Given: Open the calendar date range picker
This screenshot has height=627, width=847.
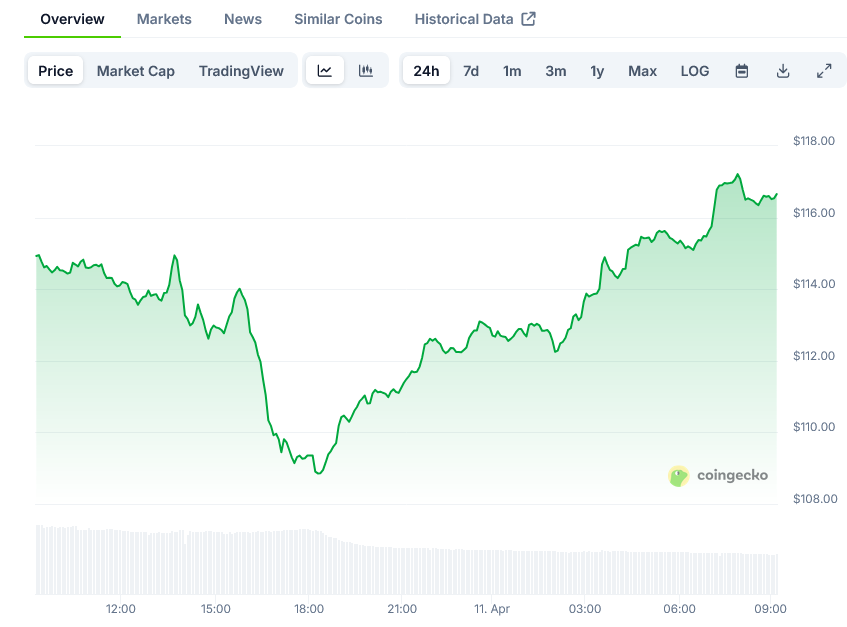Looking at the screenshot, I should [x=741, y=71].
